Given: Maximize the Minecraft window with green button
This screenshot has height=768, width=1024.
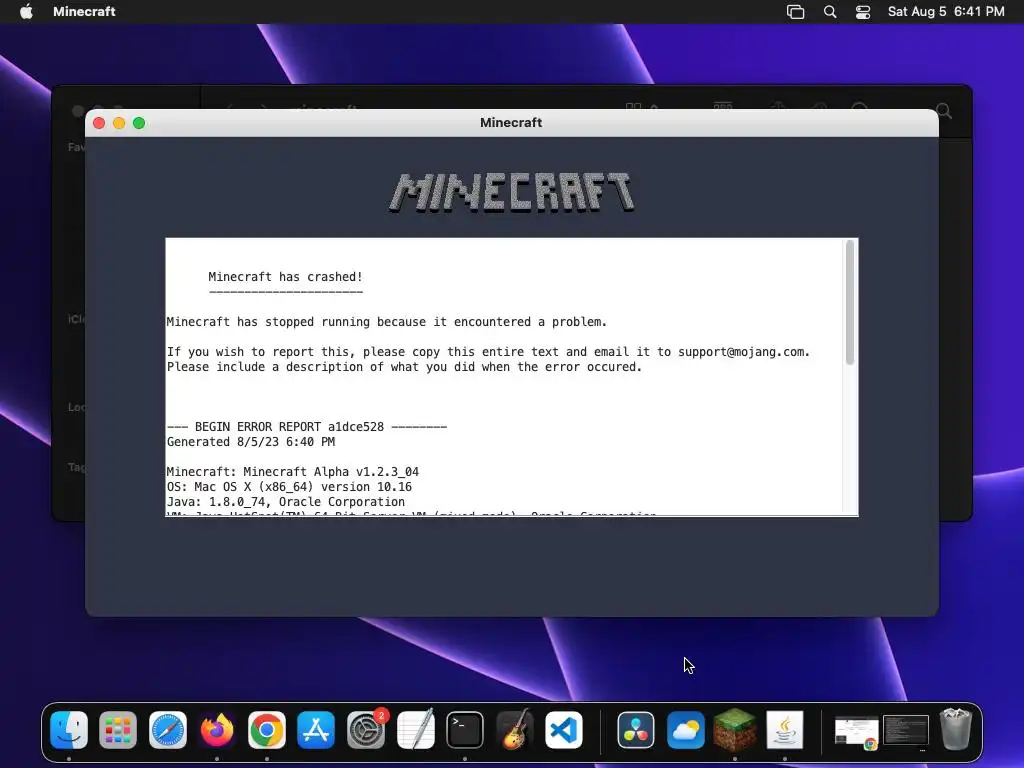Looking at the screenshot, I should pos(139,123).
